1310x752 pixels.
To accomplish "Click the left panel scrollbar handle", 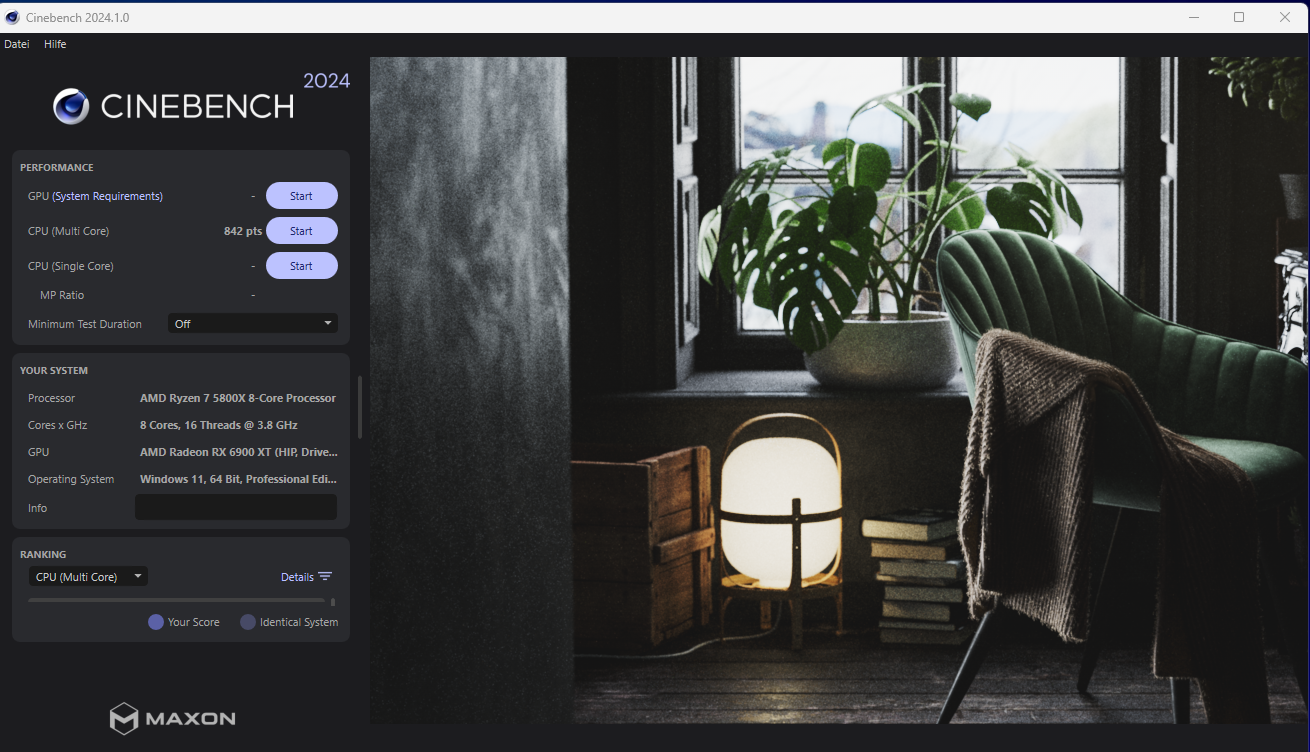I will pyautogui.click(x=360, y=407).
